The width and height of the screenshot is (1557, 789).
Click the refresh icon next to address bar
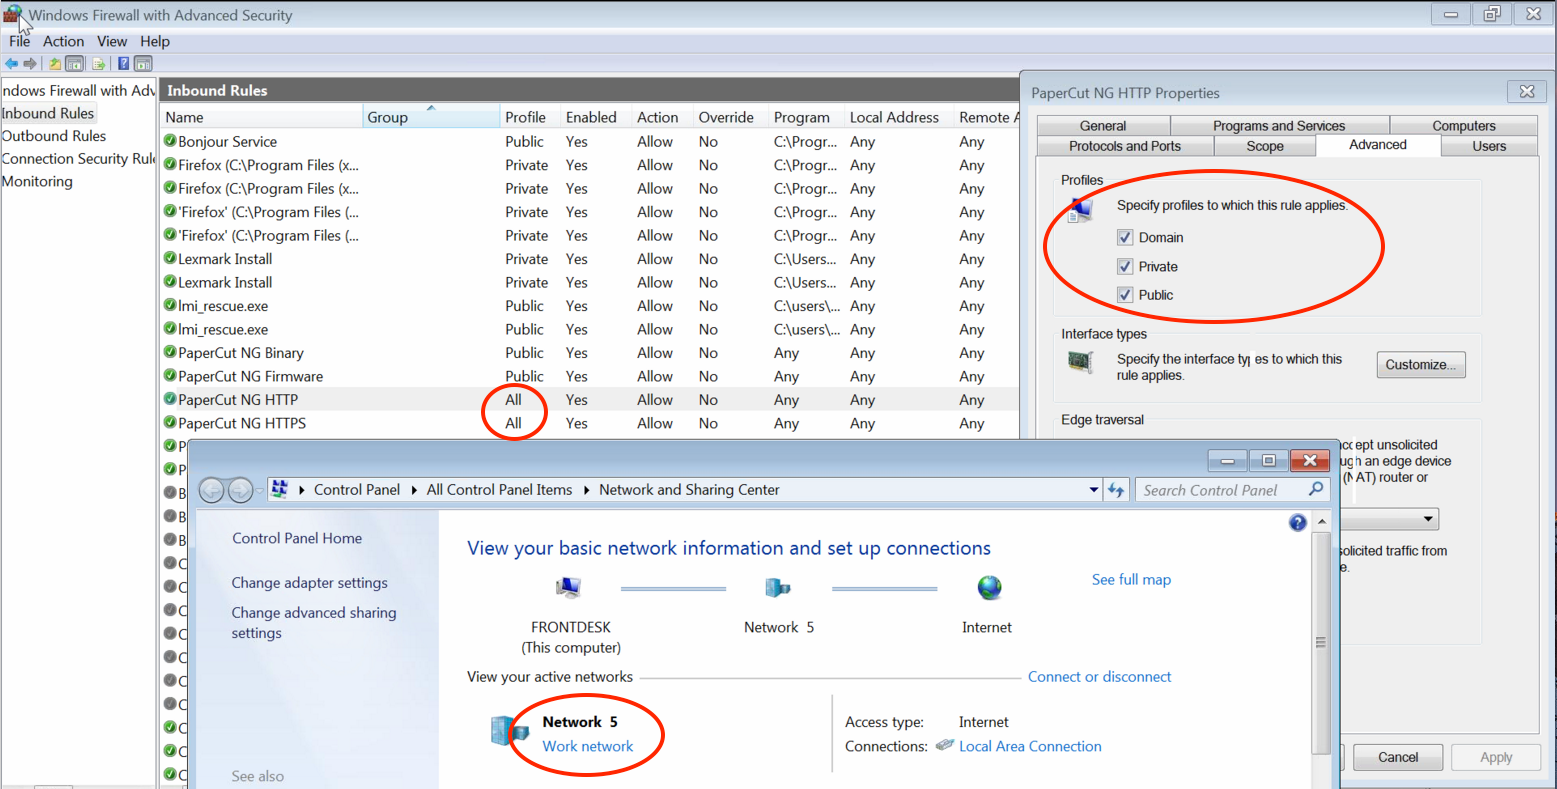1116,490
